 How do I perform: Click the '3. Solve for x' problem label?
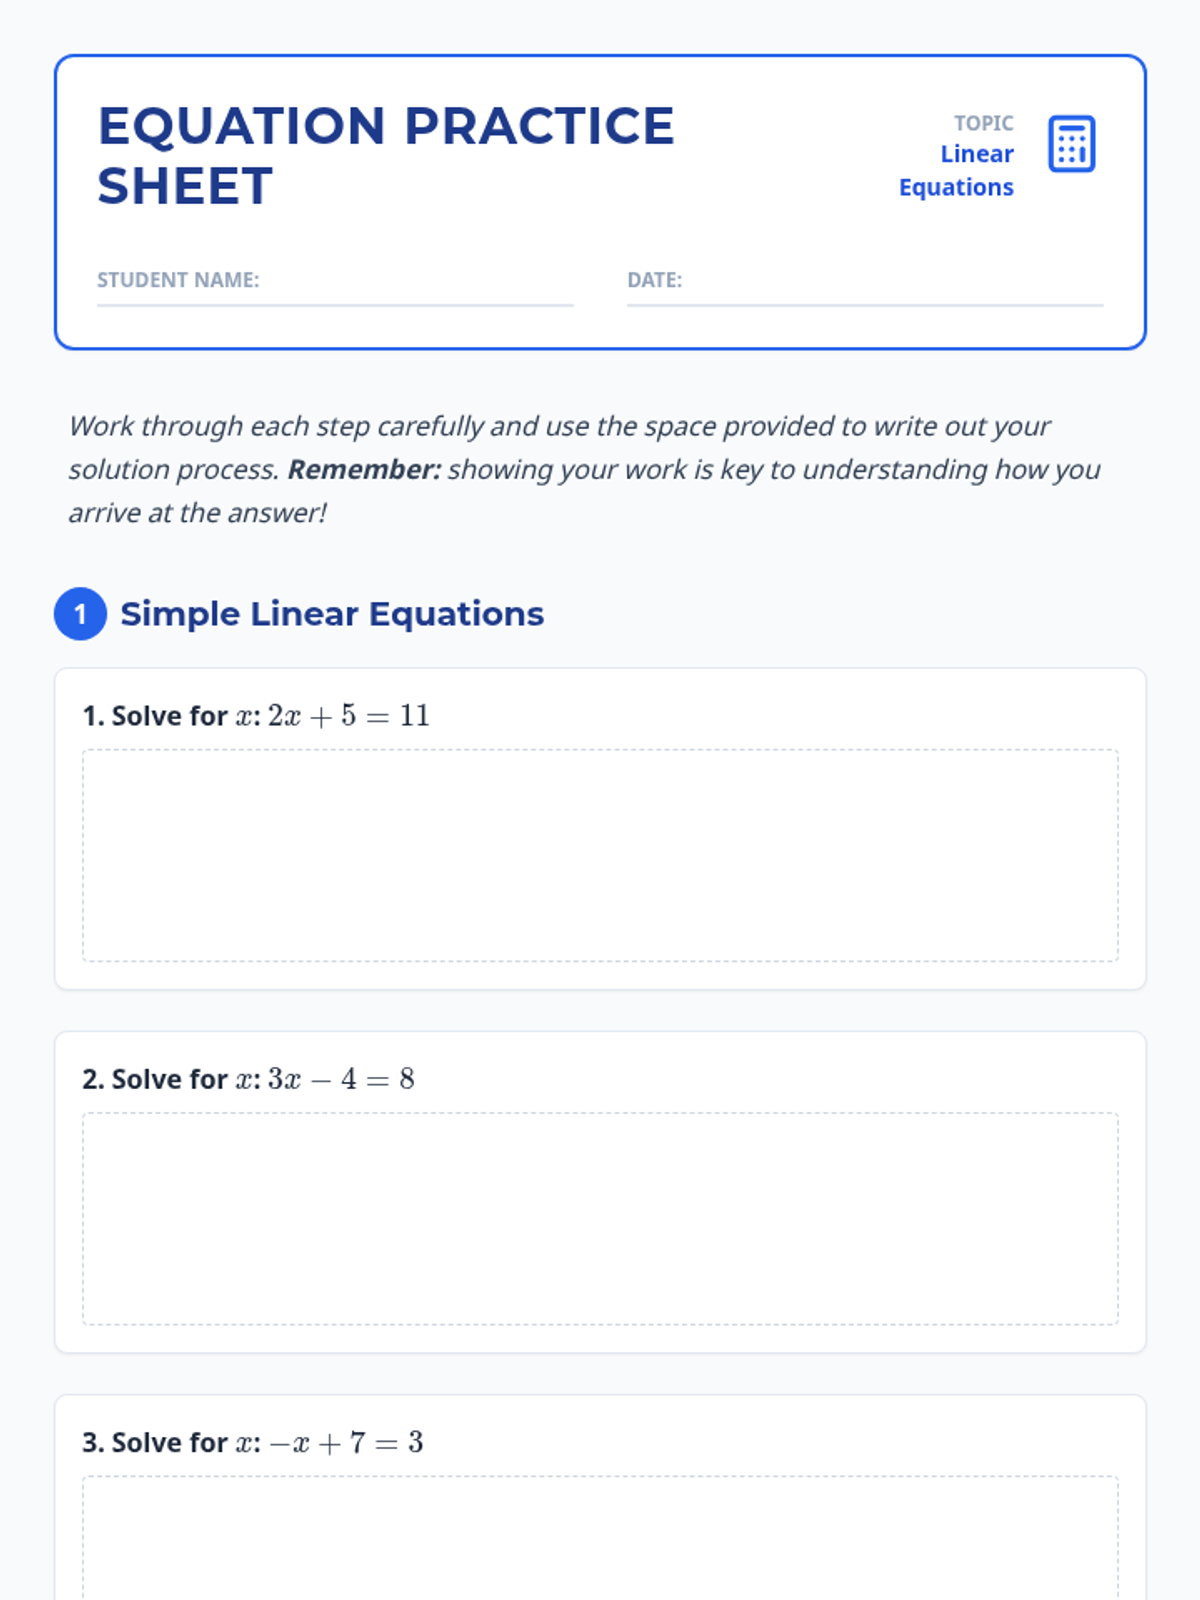pyautogui.click(x=170, y=1443)
